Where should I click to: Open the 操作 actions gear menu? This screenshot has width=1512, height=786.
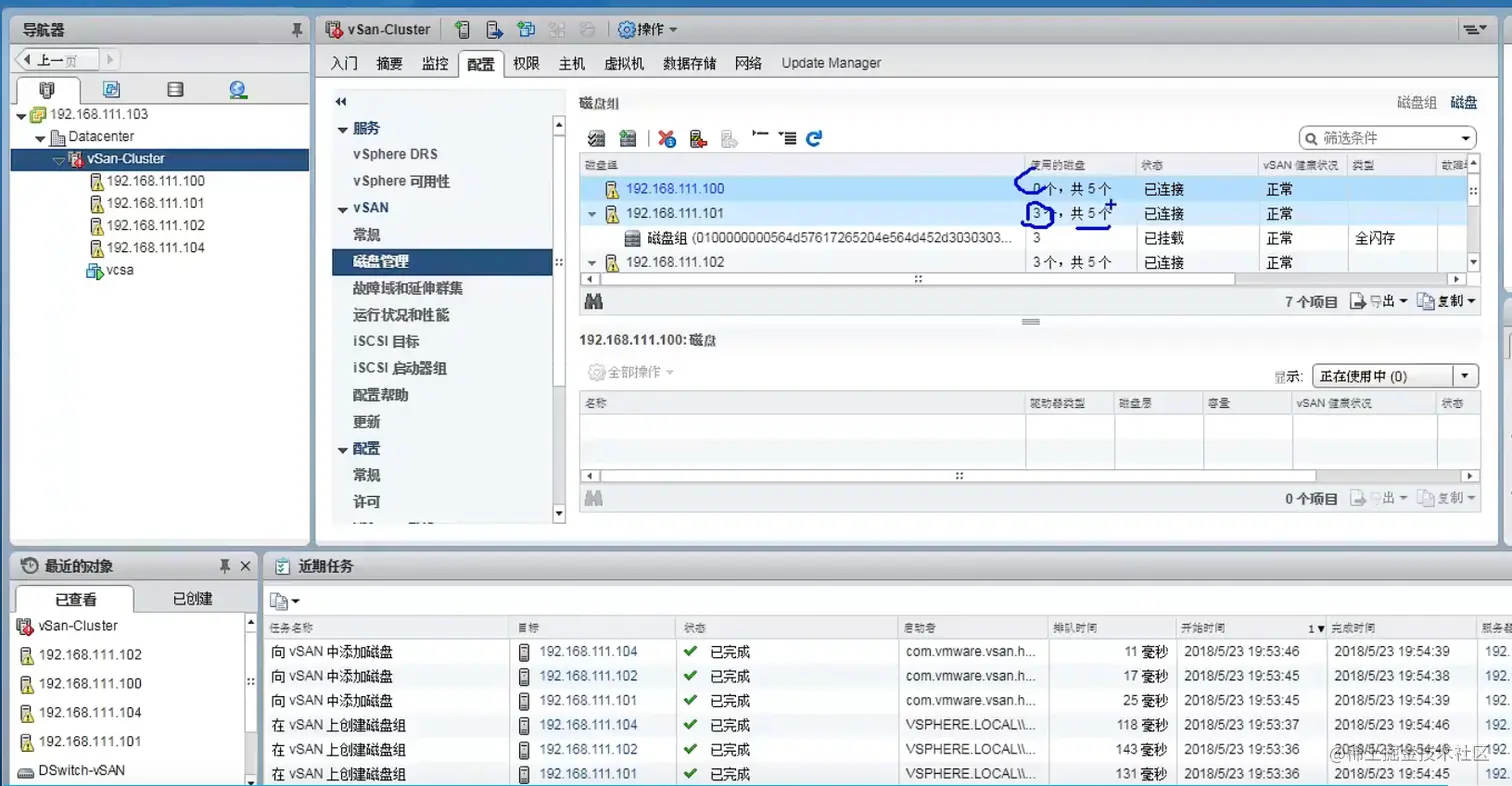tap(648, 29)
